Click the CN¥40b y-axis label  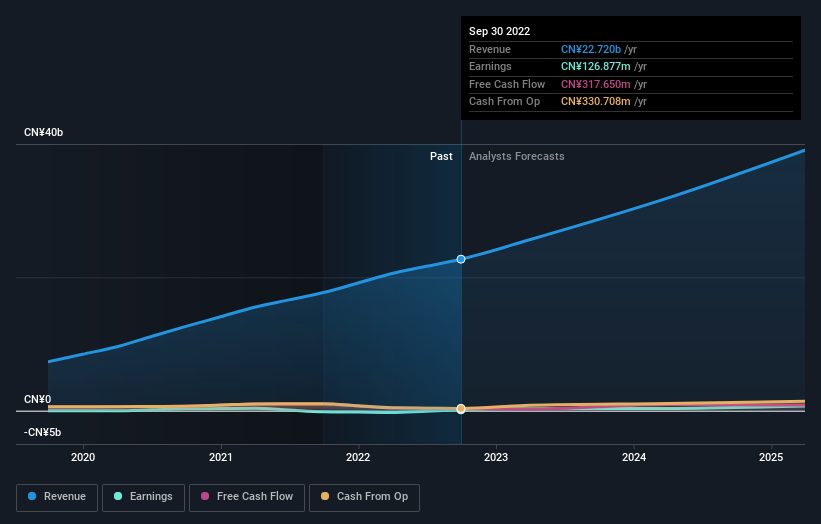43,132
